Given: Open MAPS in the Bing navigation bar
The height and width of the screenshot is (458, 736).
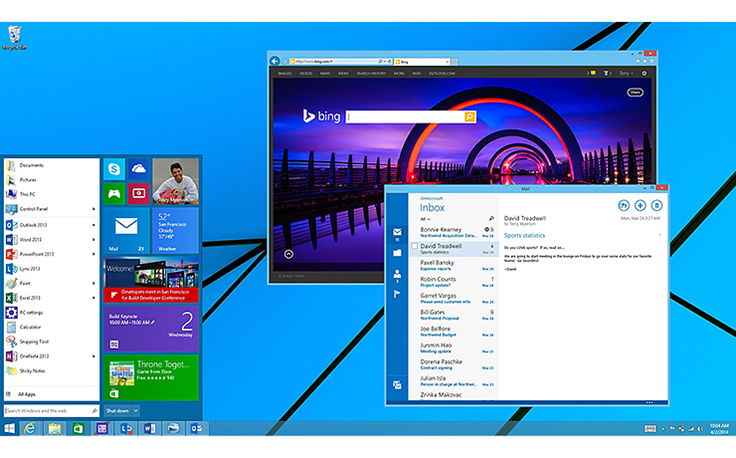Looking at the screenshot, I should point(325,74).
